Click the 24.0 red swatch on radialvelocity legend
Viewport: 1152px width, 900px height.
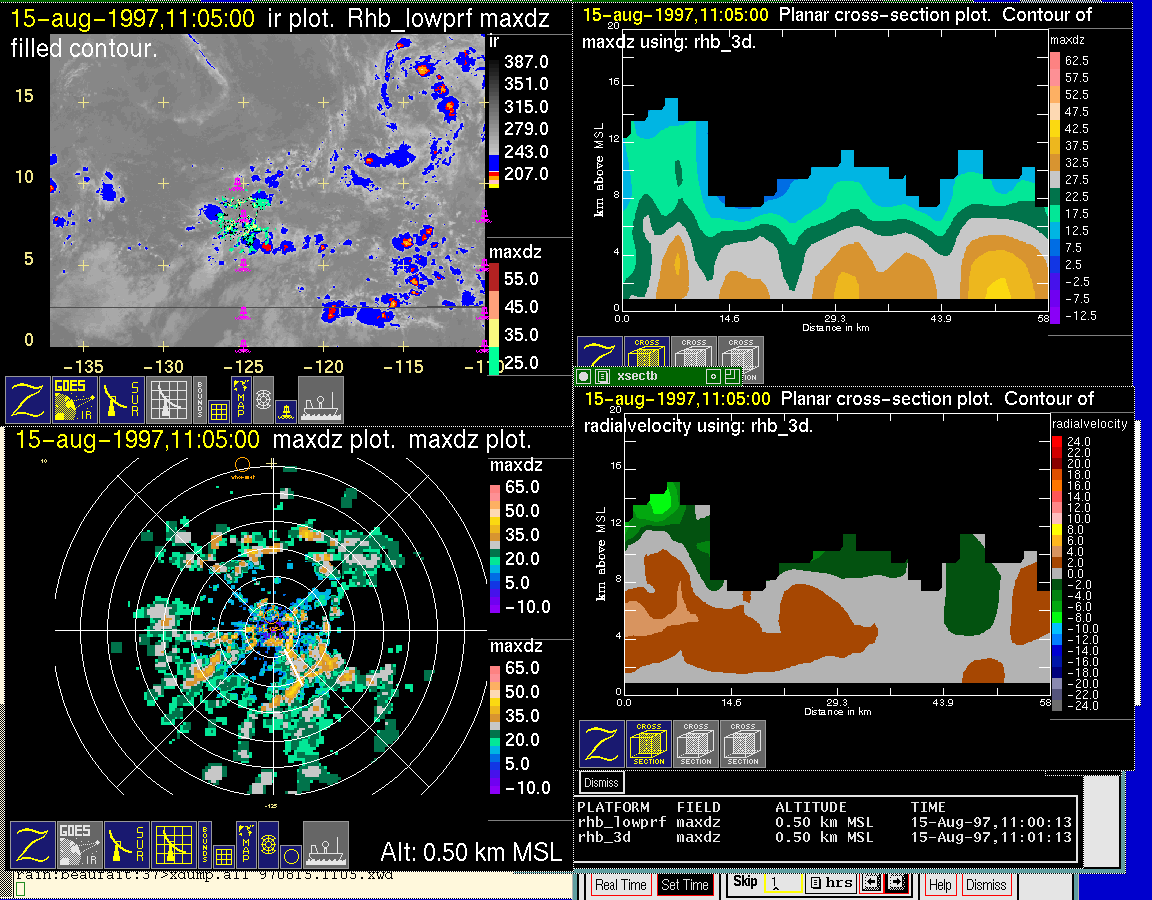click(1059, 441)
